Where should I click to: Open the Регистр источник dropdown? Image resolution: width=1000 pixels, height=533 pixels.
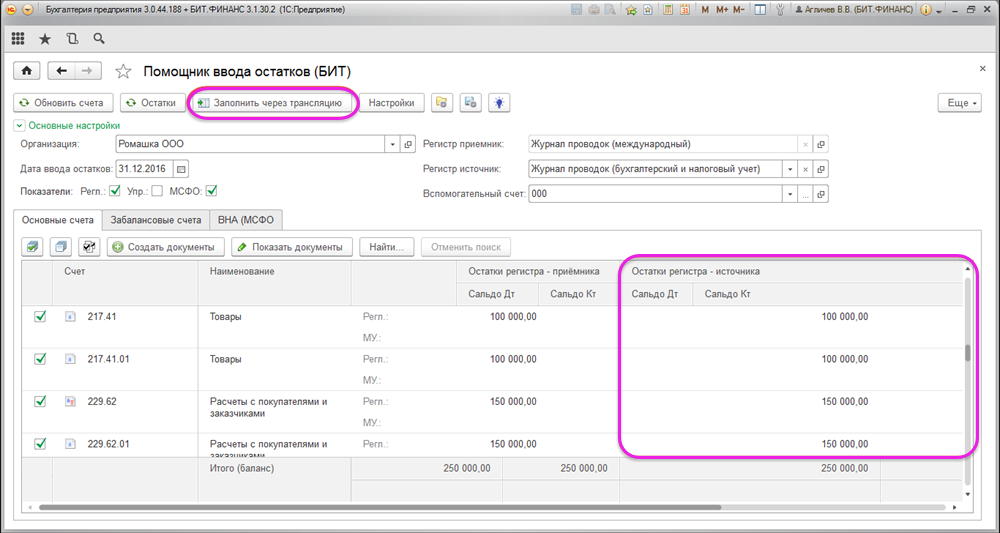point(790,169)
